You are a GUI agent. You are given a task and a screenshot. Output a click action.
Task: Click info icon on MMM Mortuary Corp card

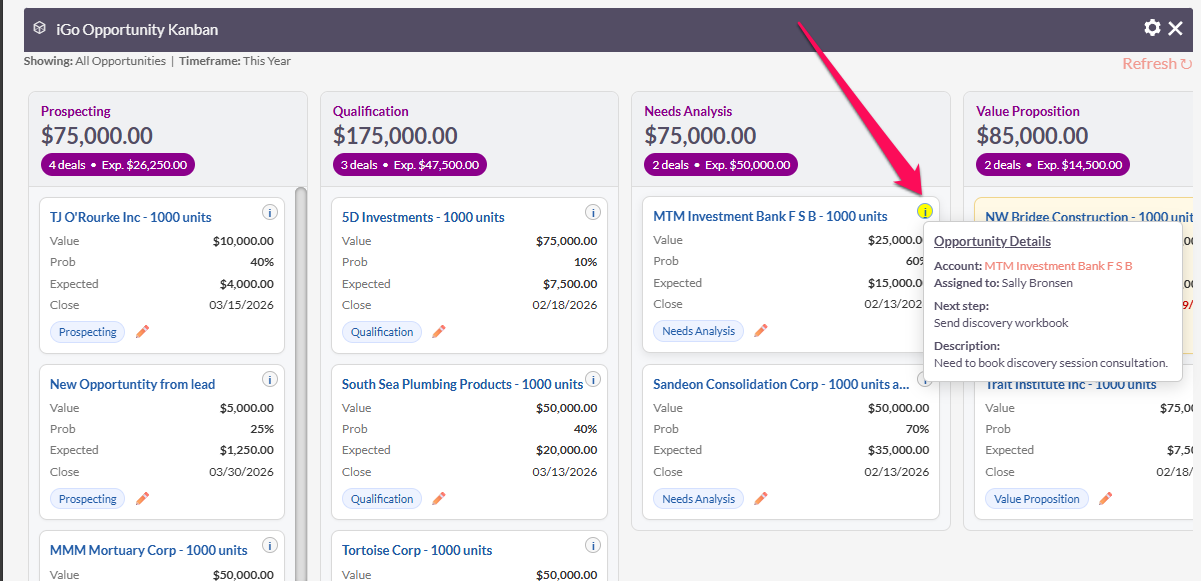coord(269,546)
